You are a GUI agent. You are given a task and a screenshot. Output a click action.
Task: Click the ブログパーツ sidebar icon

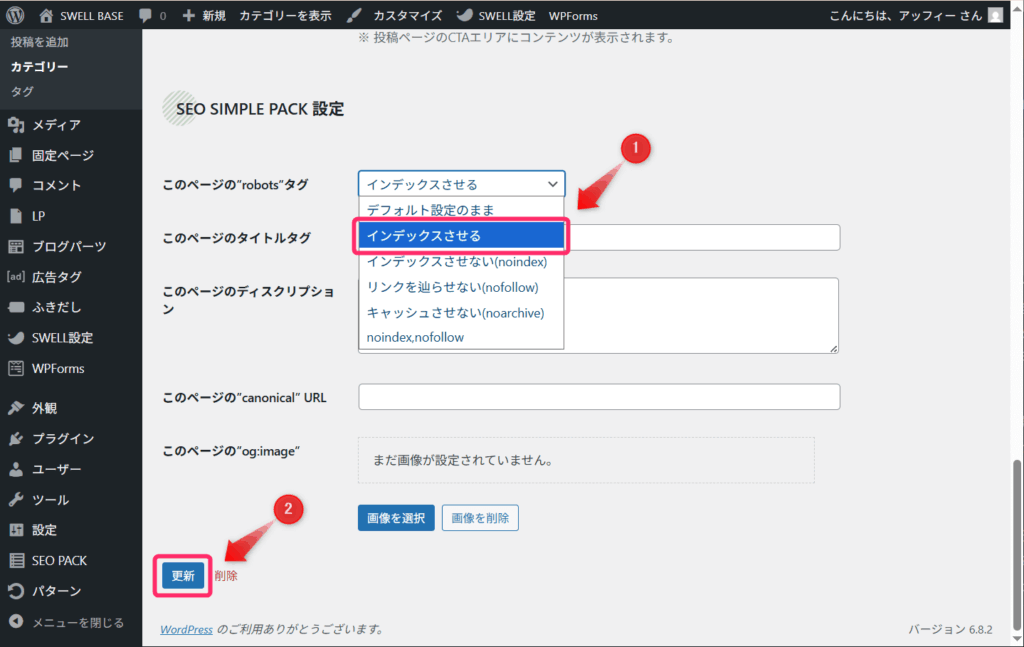tap(16, 246)
